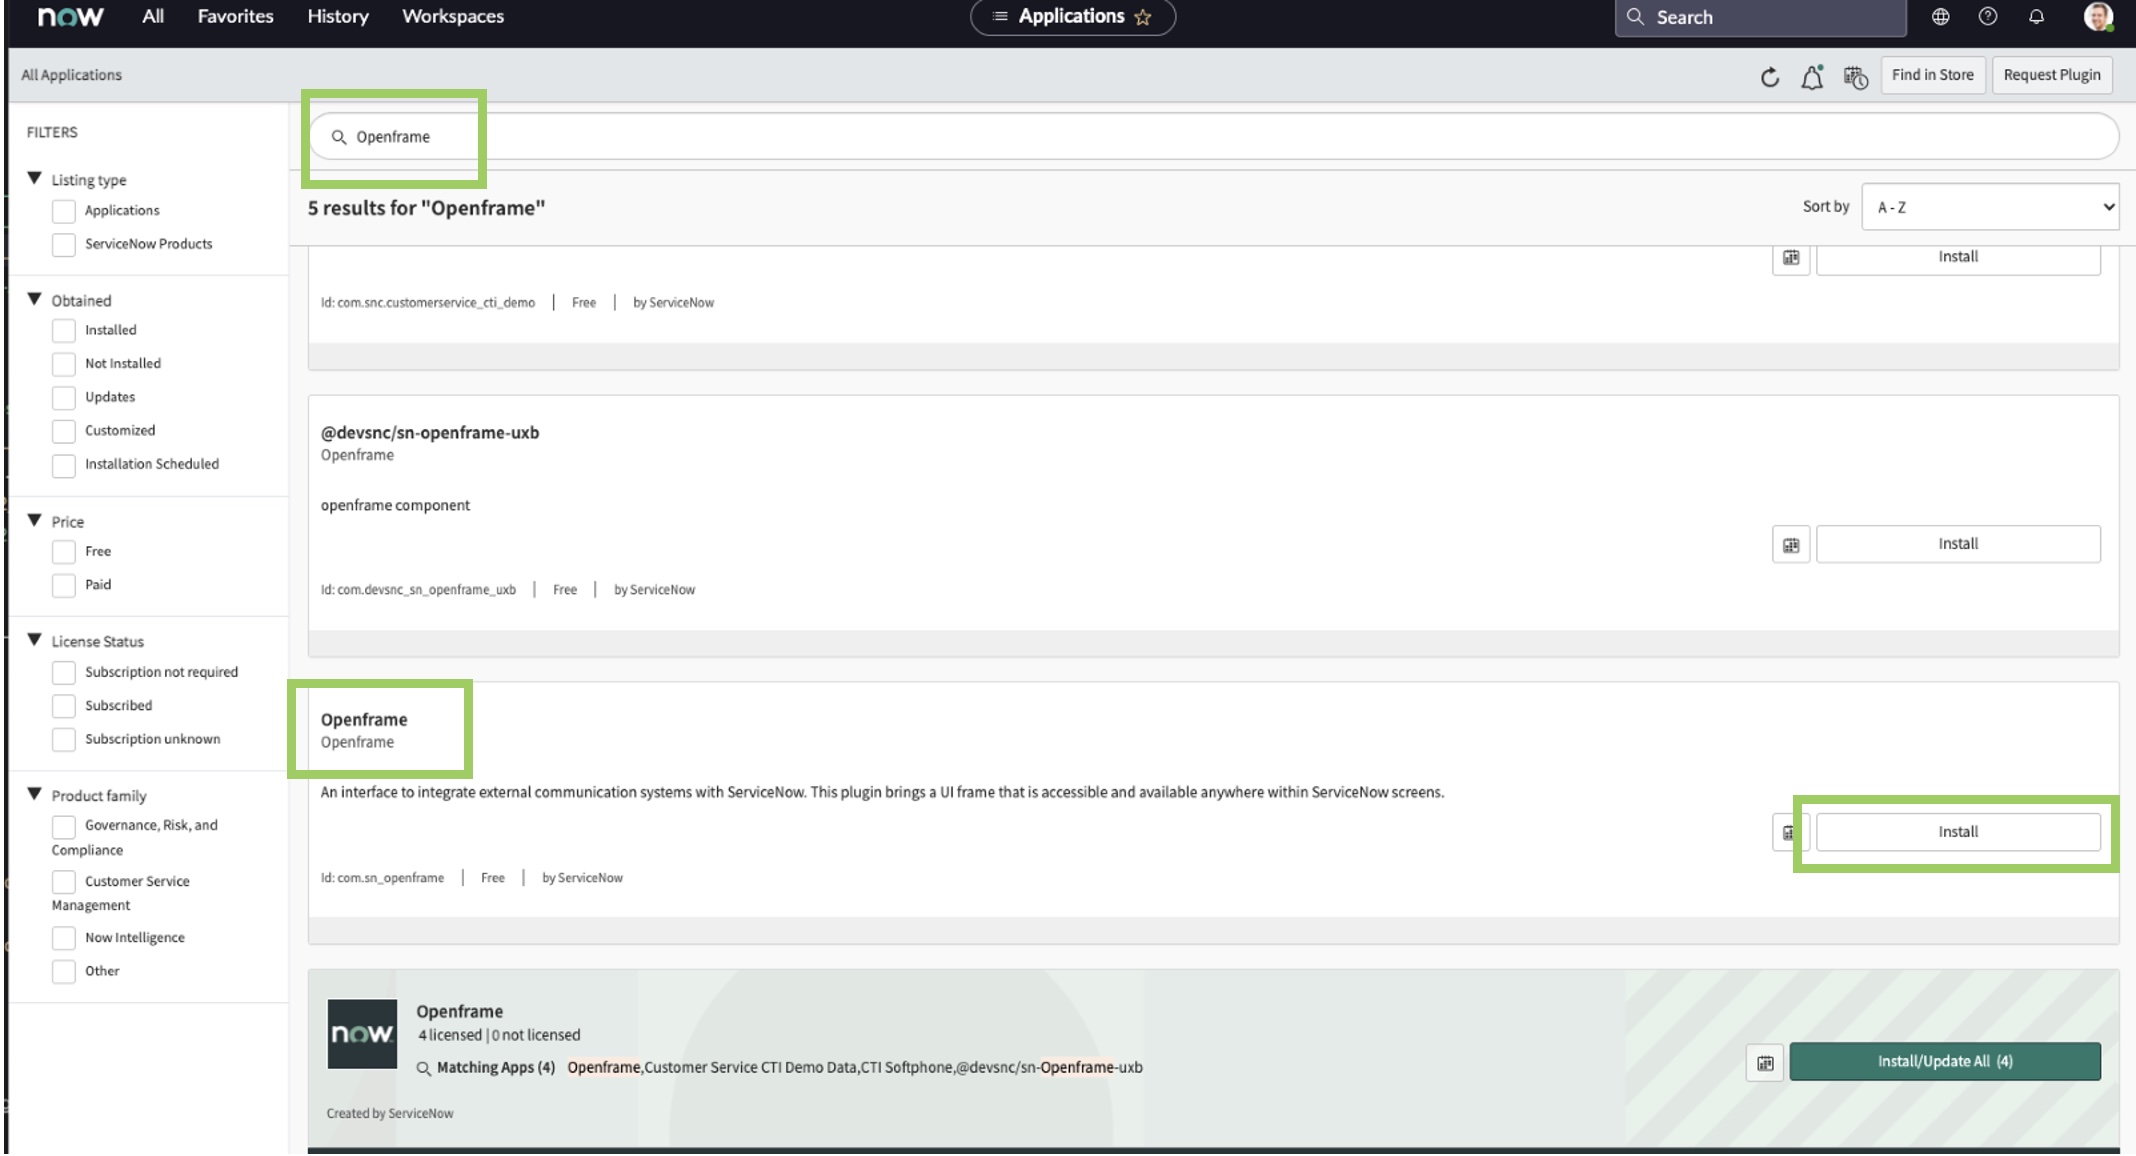Image resolution: width=2136 pixels, height=1156 pixels.
Task: Click Find in Store button
Action: click(x=1932, y=75)
